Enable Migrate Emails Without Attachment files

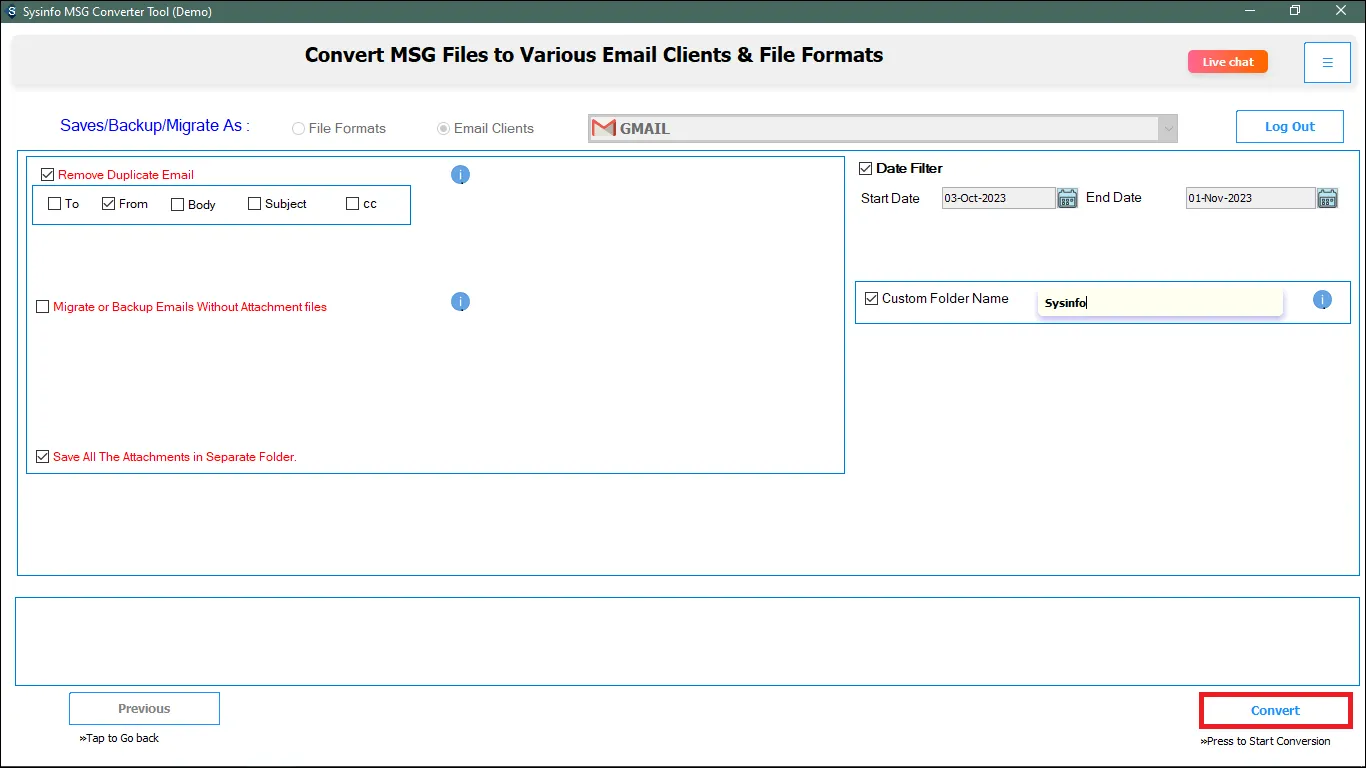pyautogui.click(x=43, y=307)
